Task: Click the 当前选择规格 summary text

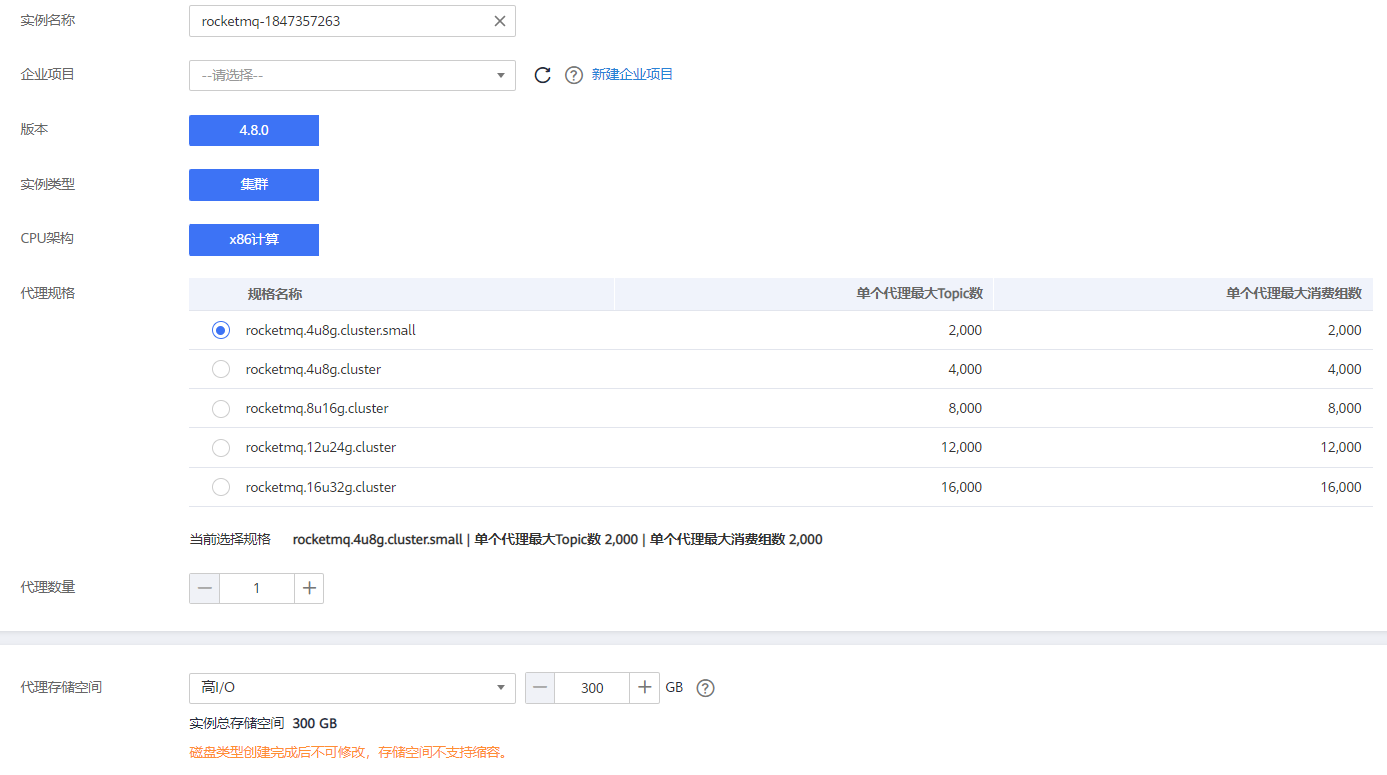Action: pos(506,539)
